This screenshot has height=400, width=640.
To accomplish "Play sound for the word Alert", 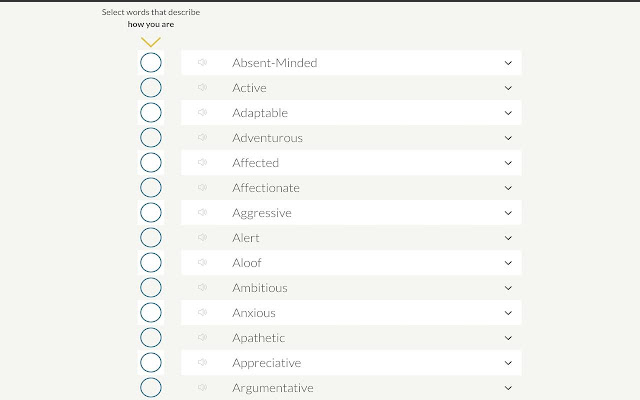I will [x=202, y=238].
